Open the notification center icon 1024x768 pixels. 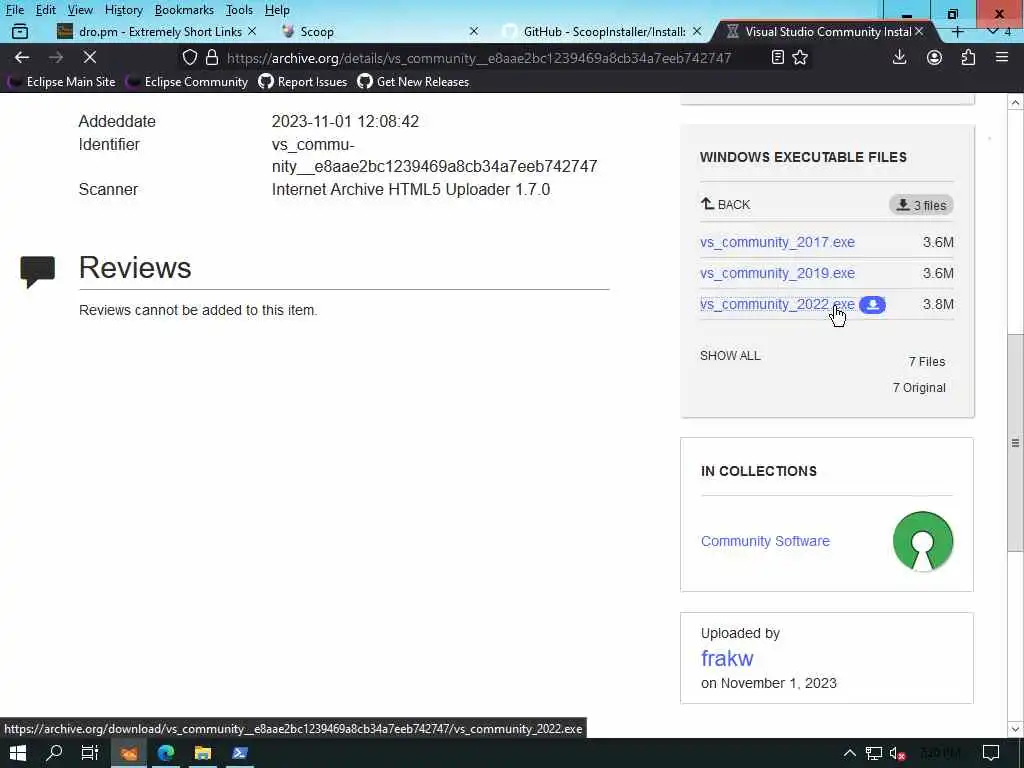[991, 753]
